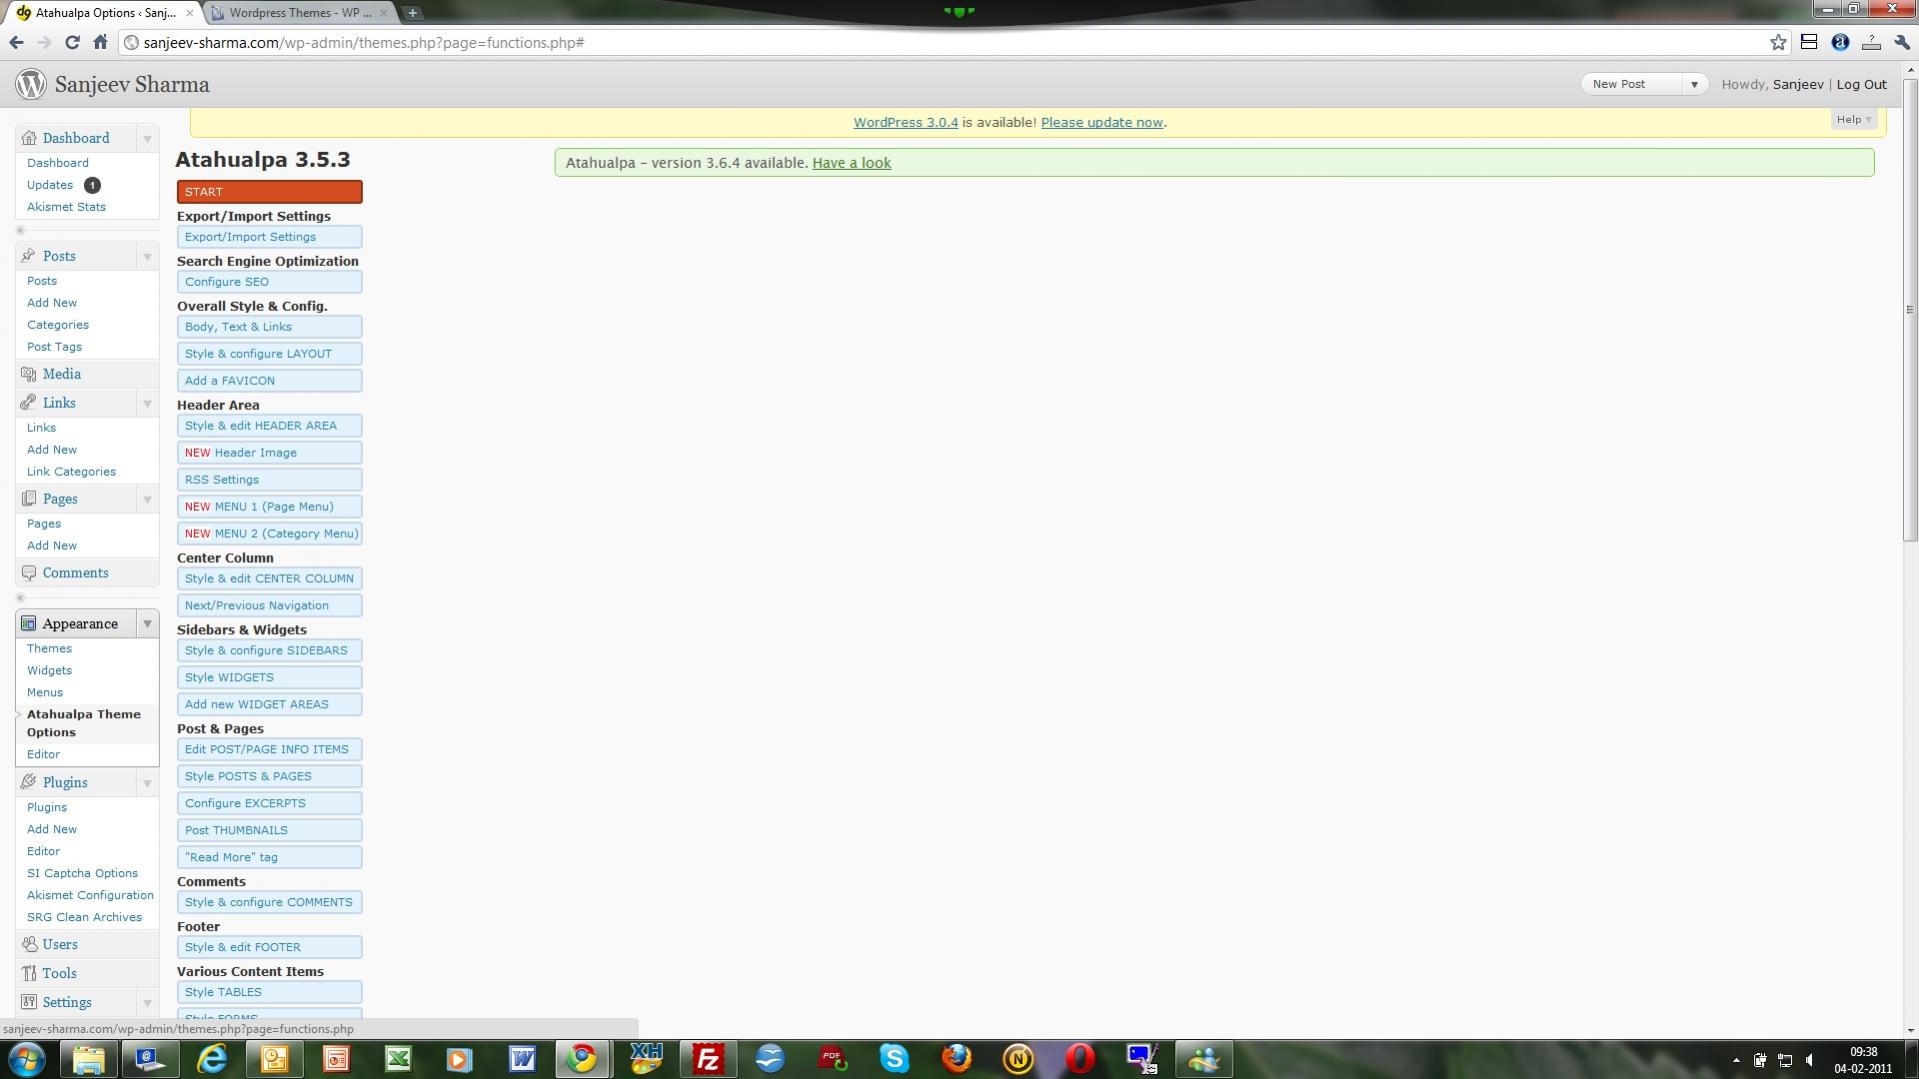Viewport: 1919px width, 1079px height.
Task: Click the WordPress logo icon
Action: pos(31,84)
